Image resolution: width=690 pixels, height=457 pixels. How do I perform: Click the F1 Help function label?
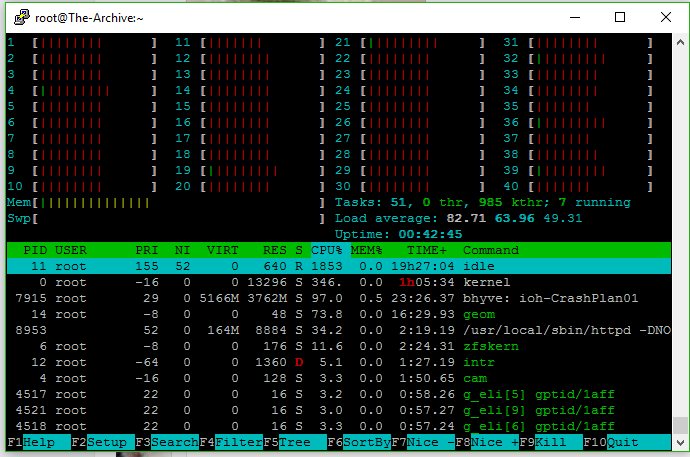click(x=39, y=442)
